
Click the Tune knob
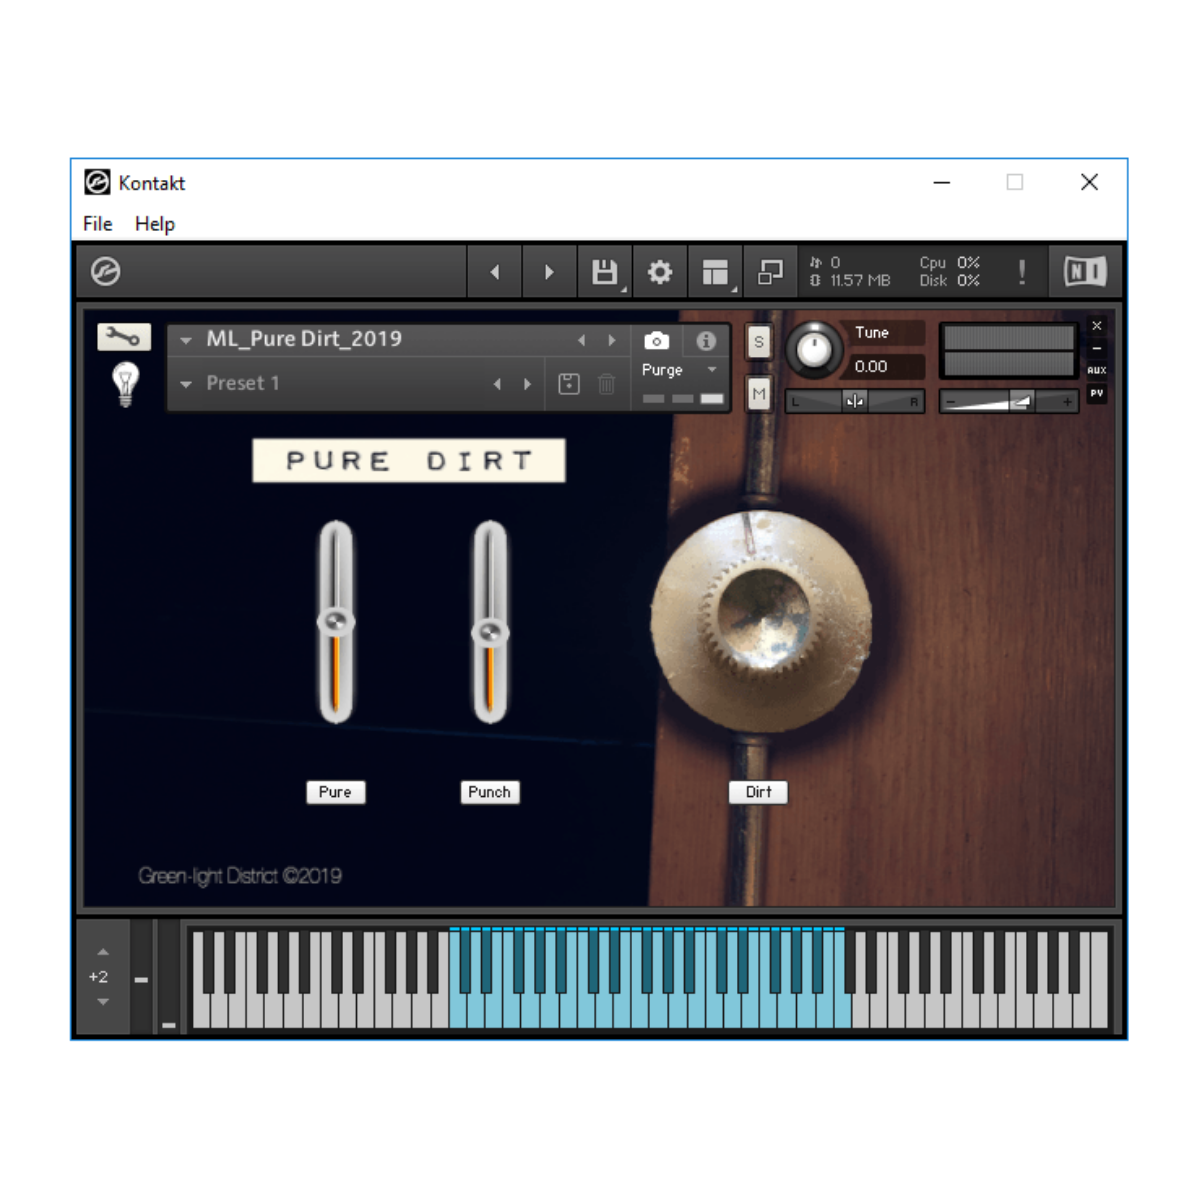(x=814, y=350)
